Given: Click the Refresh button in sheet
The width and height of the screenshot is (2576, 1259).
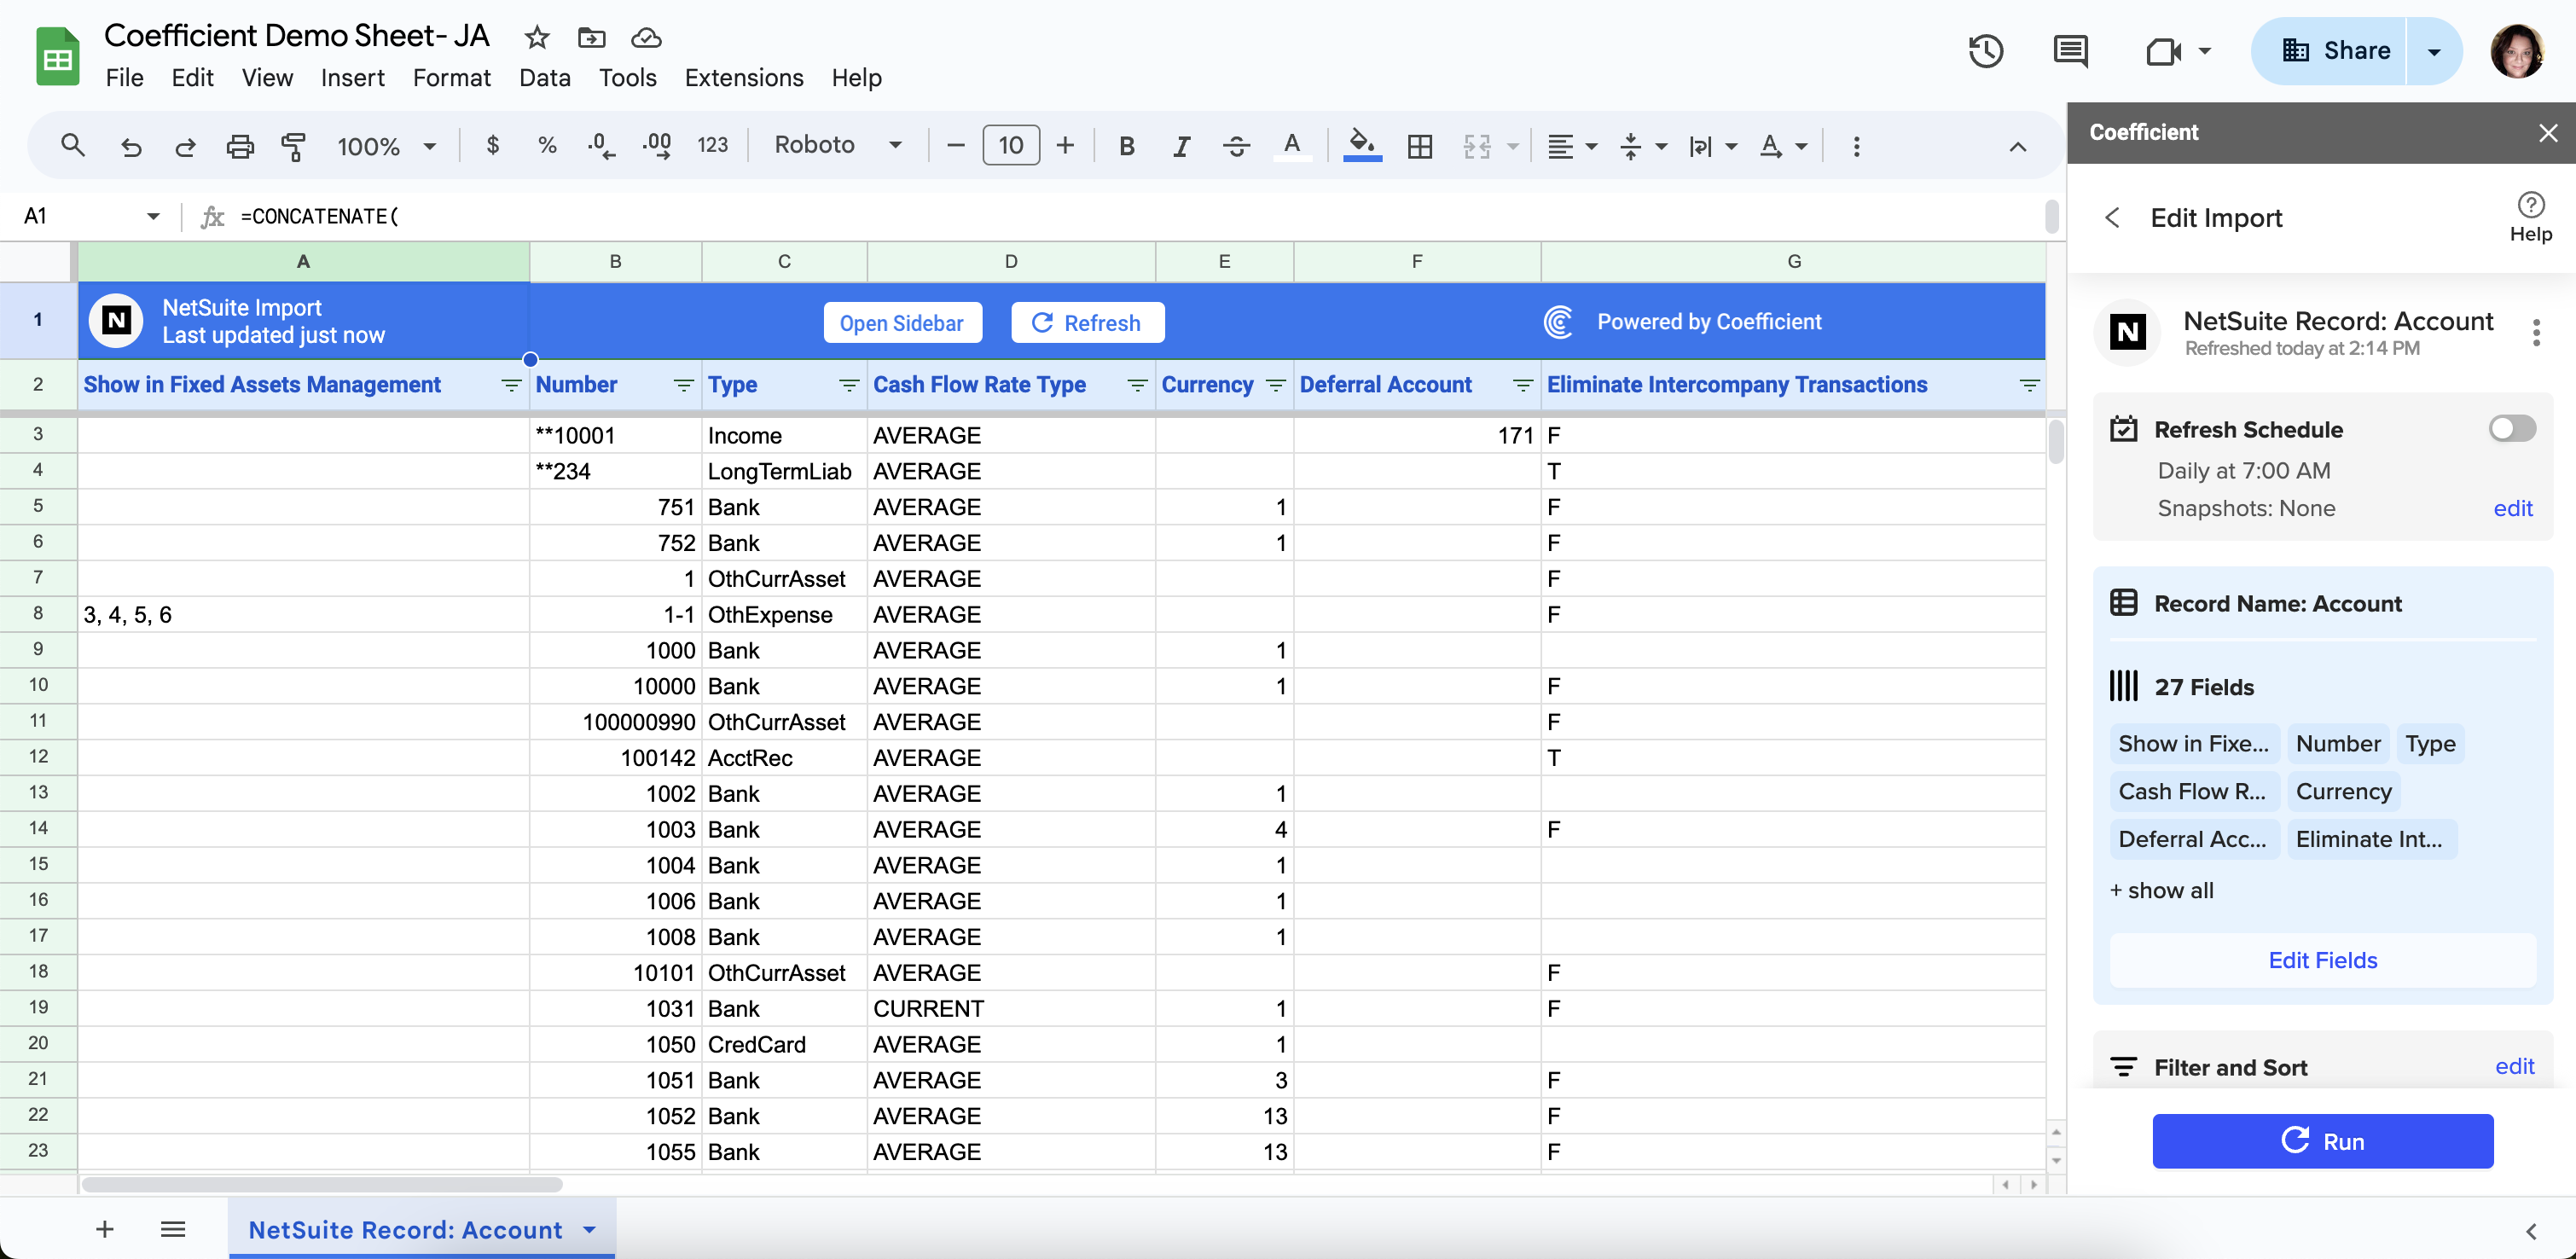Looking at the screenshot, I should 1087,322.
